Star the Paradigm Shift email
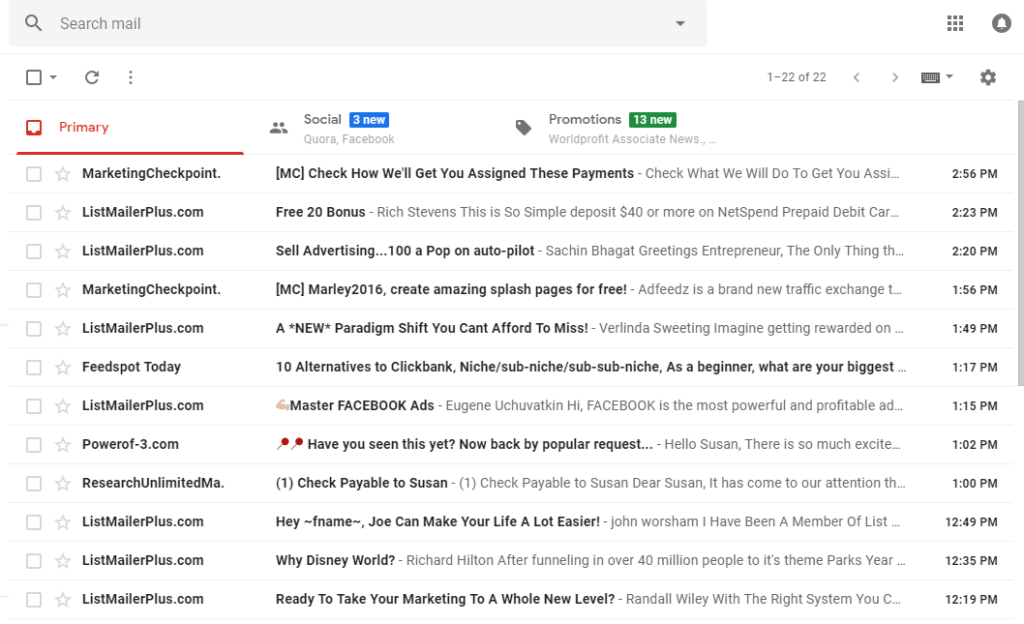The image size is (1024, 624). 63,328
